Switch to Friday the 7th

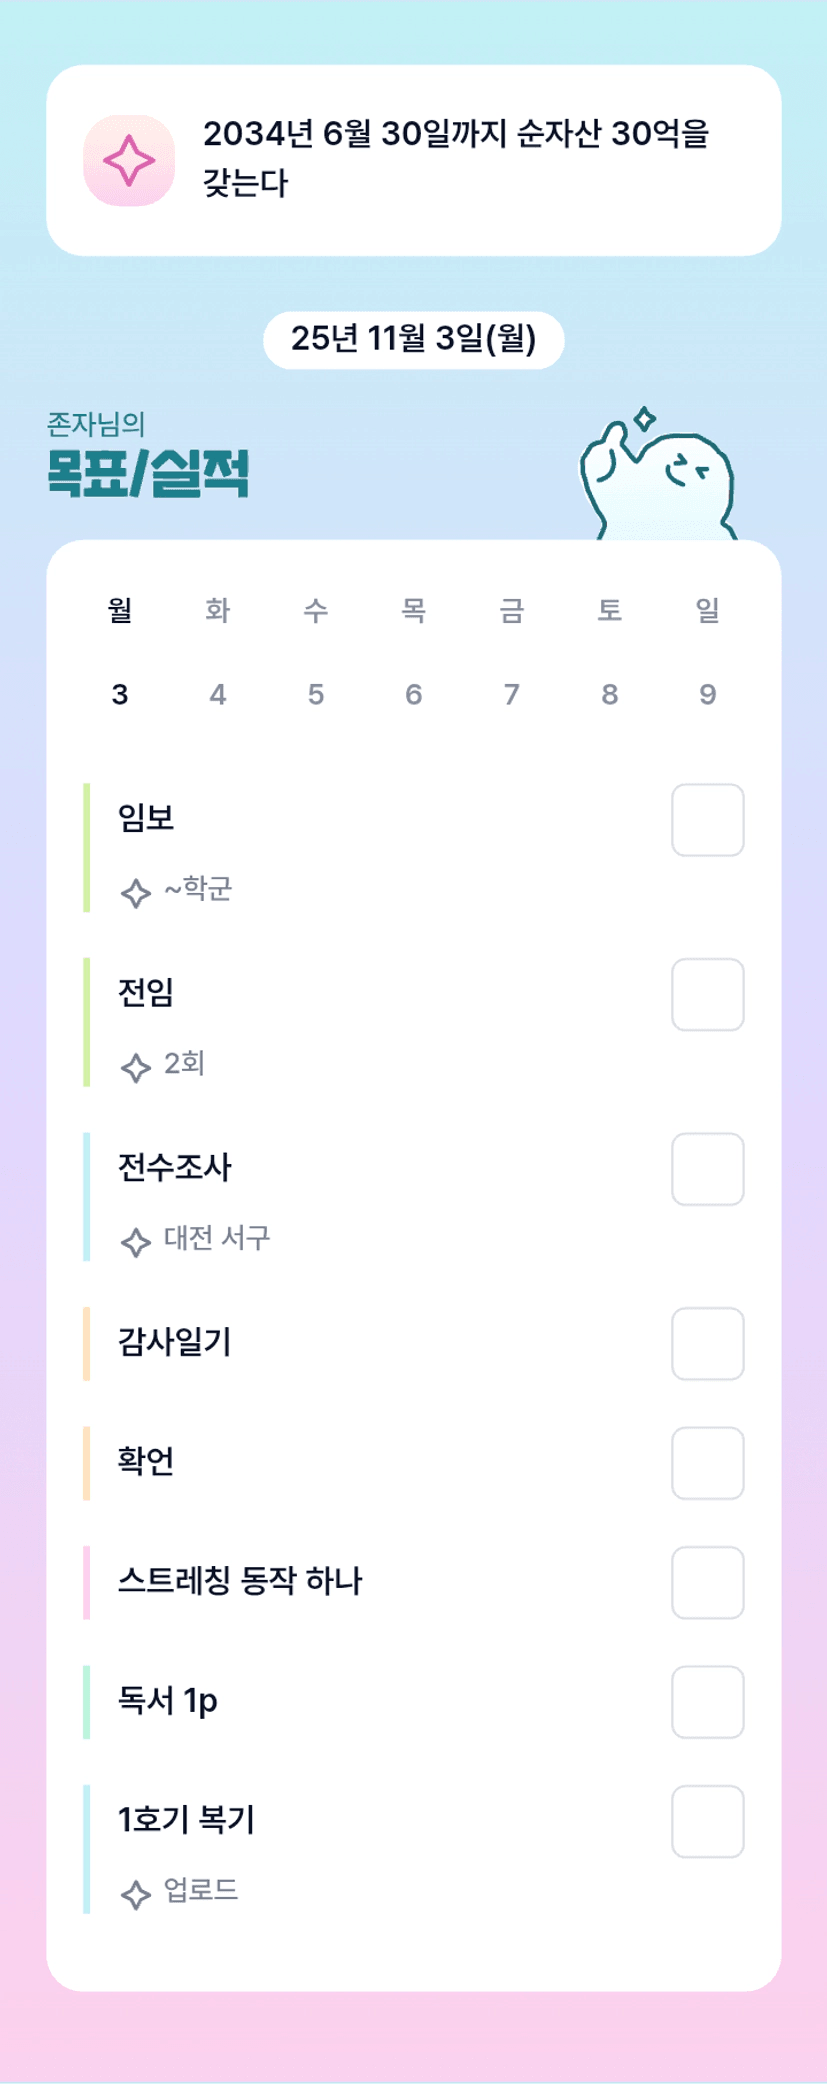[x=512, y=694]
